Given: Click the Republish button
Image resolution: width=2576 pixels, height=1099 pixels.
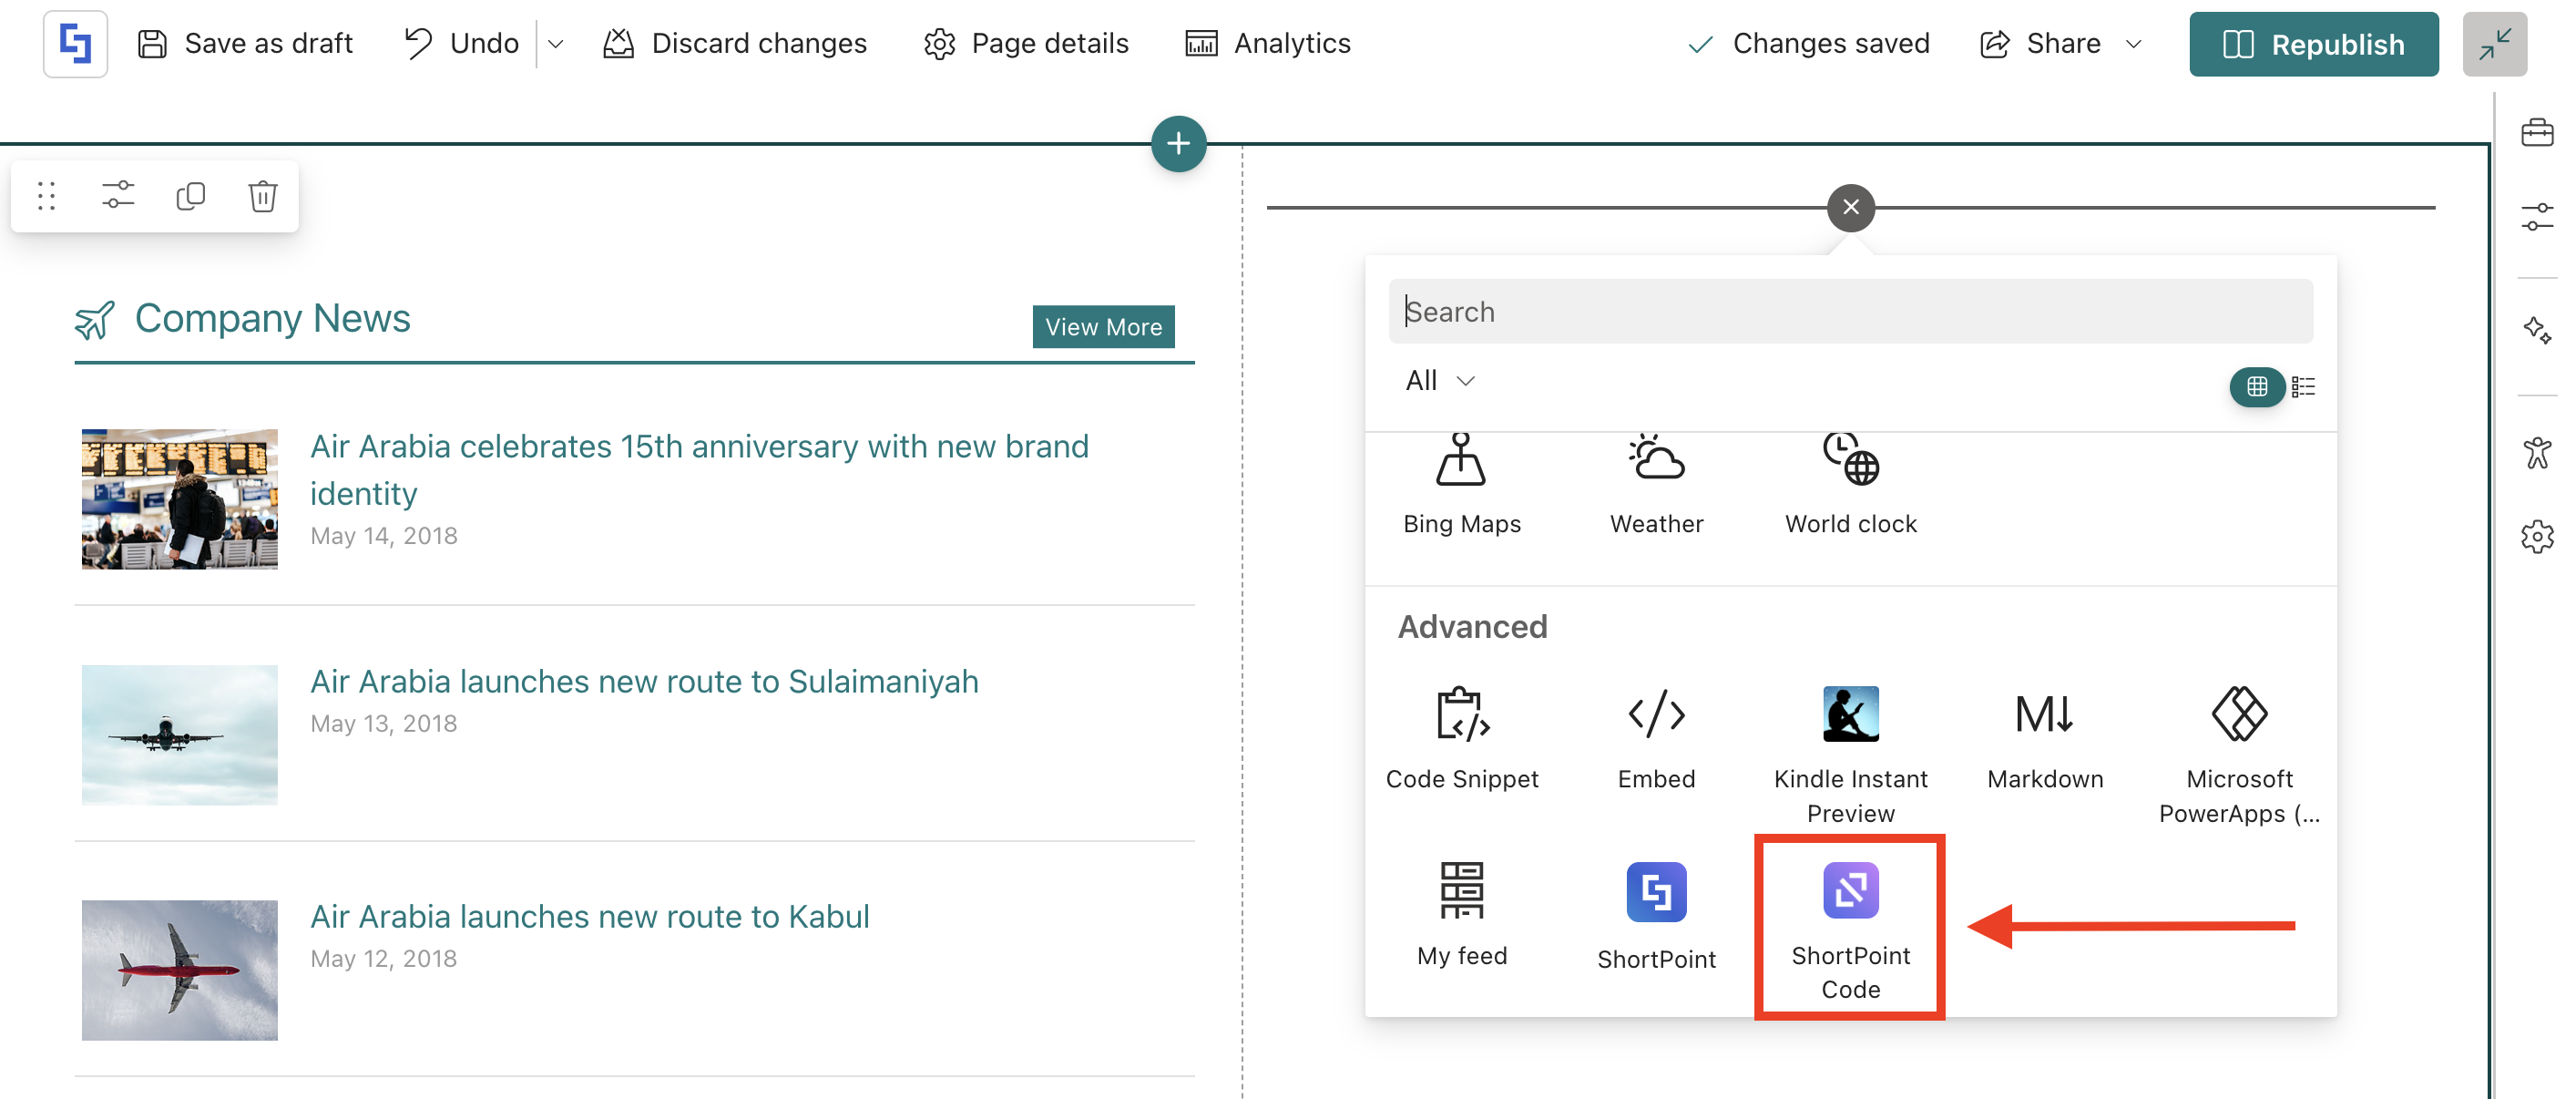Looking at the screenshot, I should [2312, 44].
